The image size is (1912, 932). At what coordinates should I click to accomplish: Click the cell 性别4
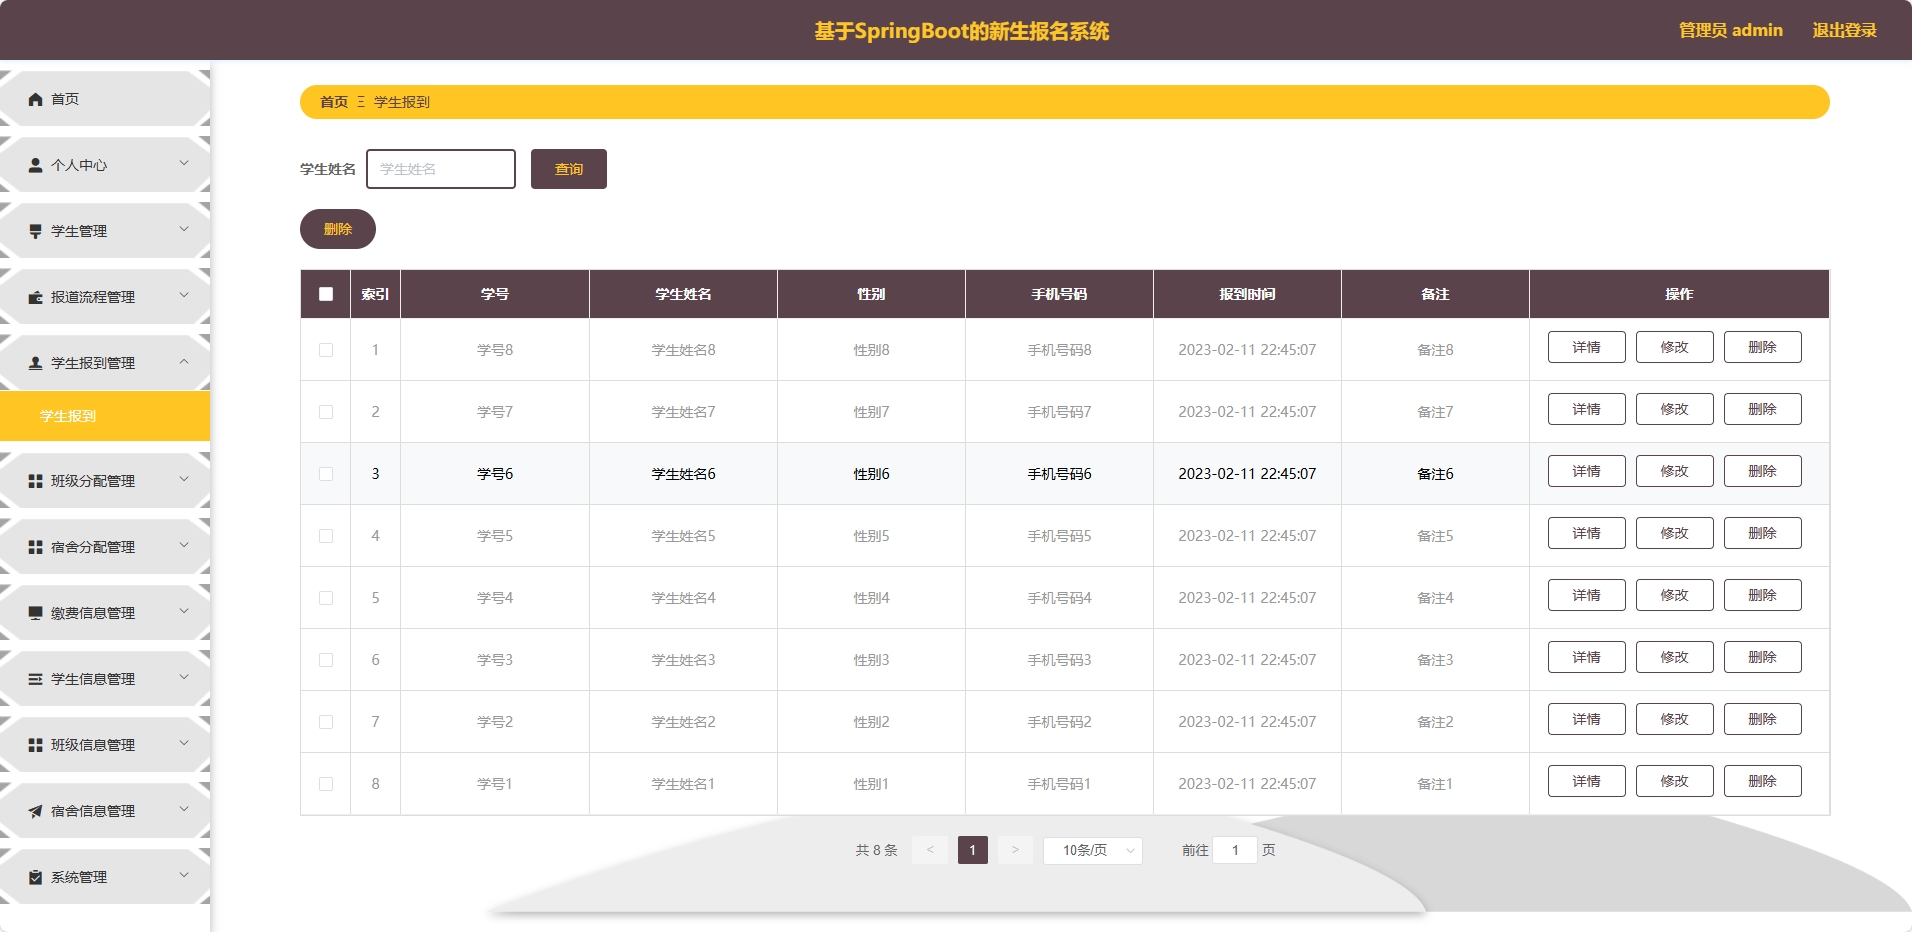[x=871, y=598]
